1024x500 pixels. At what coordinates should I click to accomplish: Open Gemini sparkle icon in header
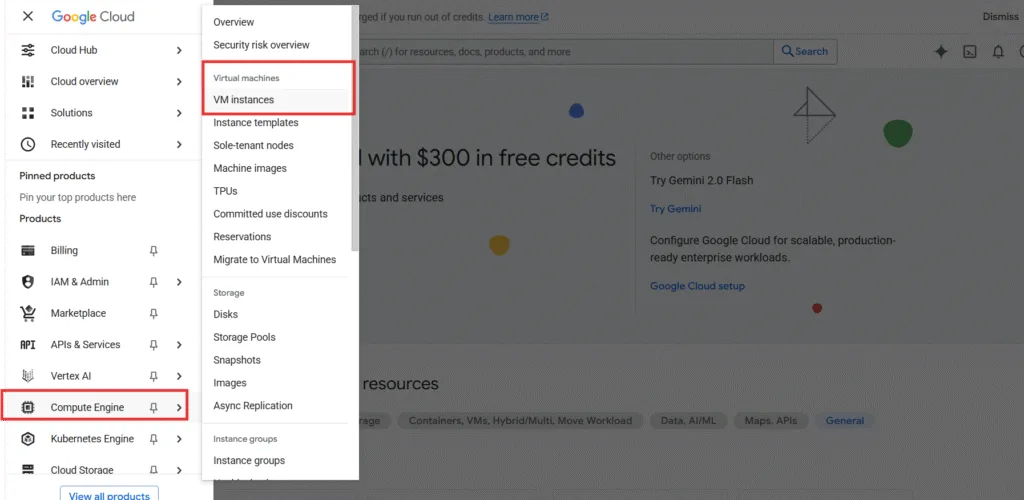click(940, 52)
